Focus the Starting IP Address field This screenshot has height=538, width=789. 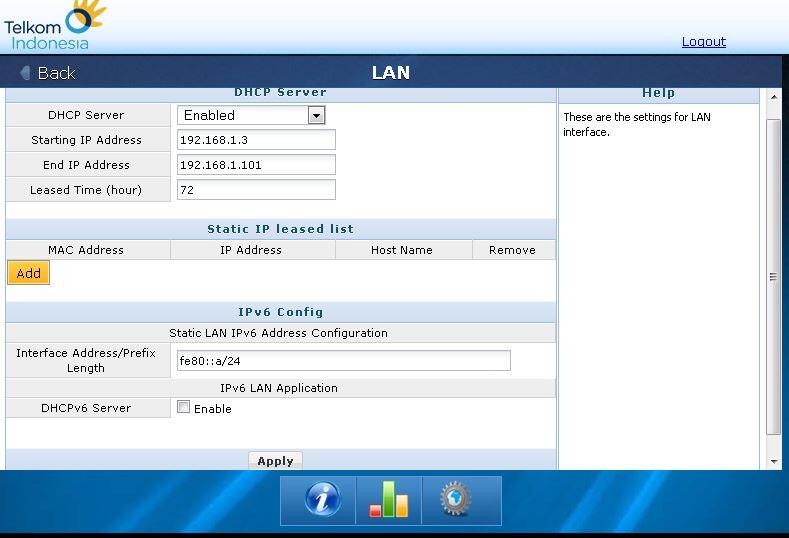256,140
